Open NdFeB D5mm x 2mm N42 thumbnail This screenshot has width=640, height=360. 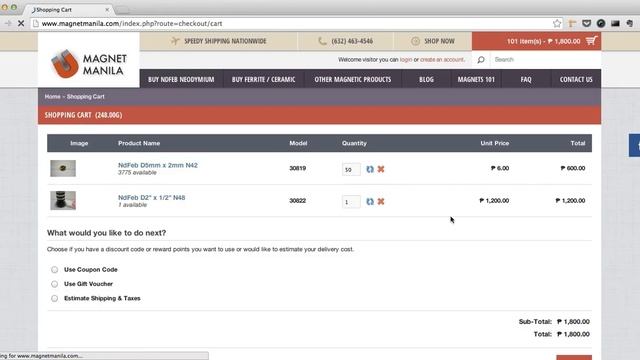pyautogui.click(x=63, y=168)
